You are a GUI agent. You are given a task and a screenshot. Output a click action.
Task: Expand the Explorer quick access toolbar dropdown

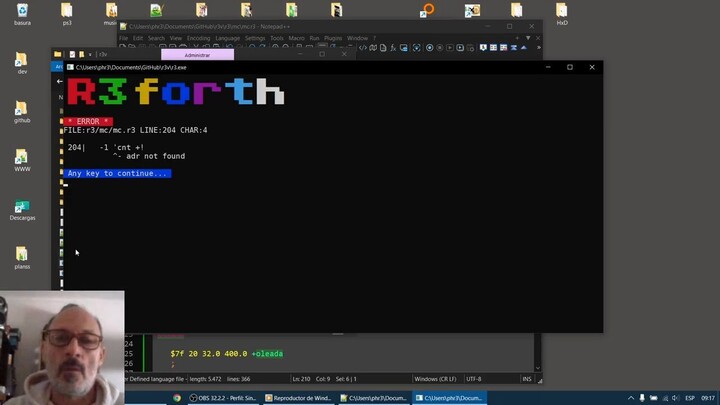coord(90,54)
